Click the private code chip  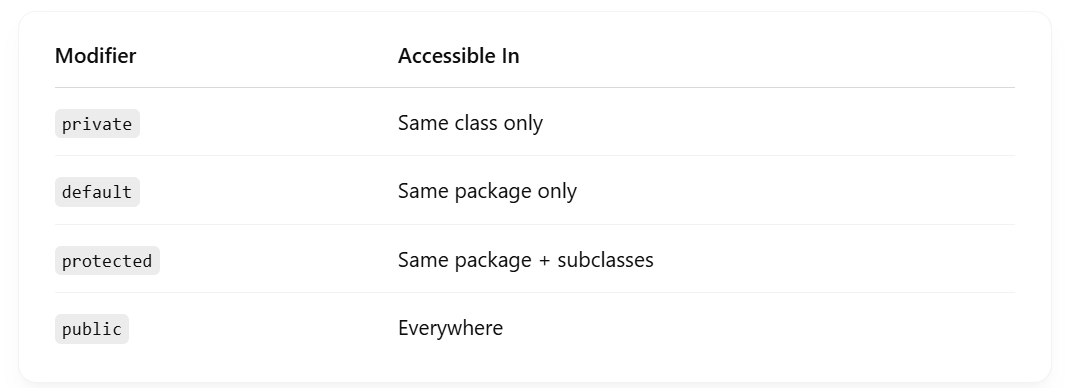pyautogui.click(x=97, y=123)
